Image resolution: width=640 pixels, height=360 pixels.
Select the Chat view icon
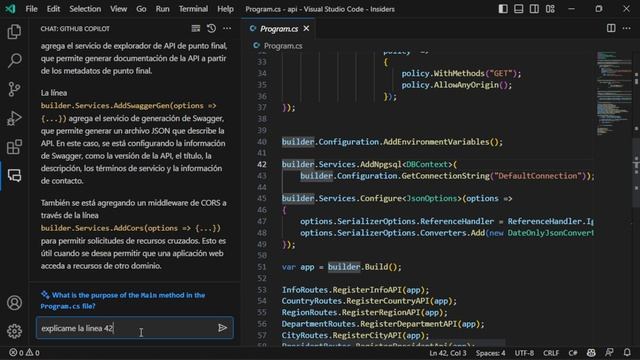(14, 176)
